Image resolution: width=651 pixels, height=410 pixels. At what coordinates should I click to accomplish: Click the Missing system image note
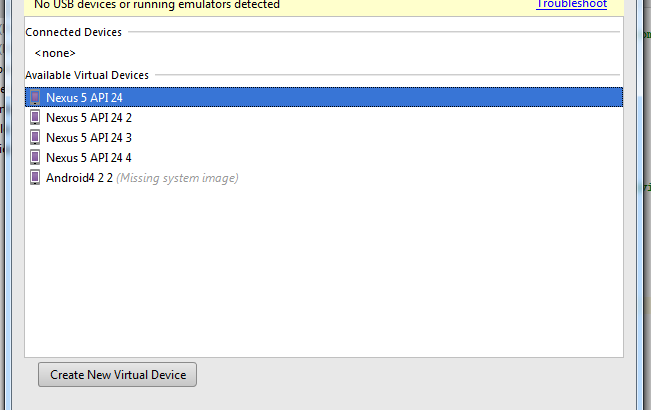point(178,178)
